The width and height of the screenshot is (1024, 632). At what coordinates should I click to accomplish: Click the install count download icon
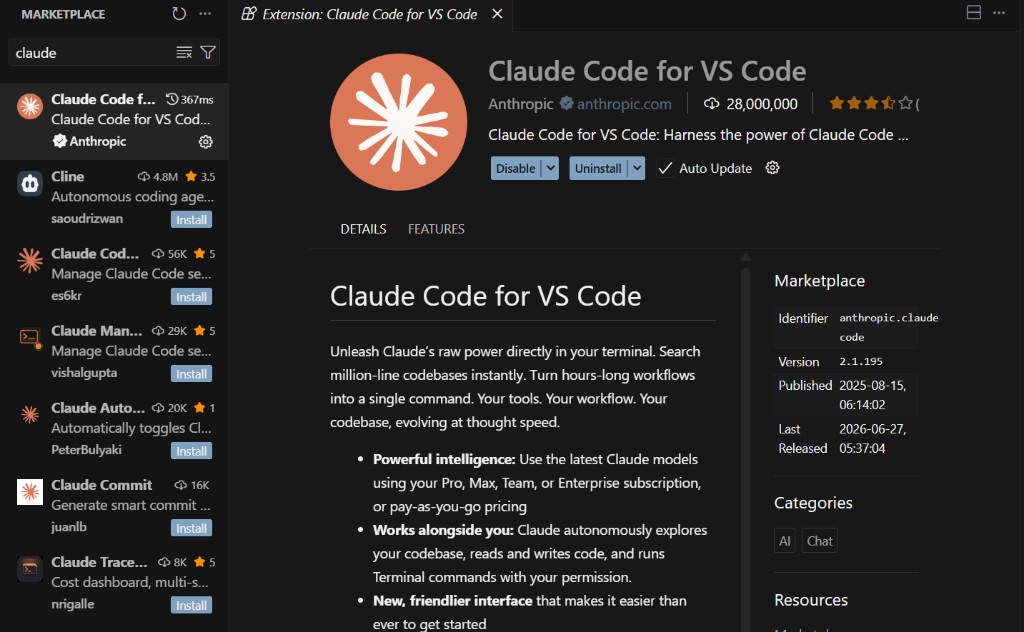(711, 104)
